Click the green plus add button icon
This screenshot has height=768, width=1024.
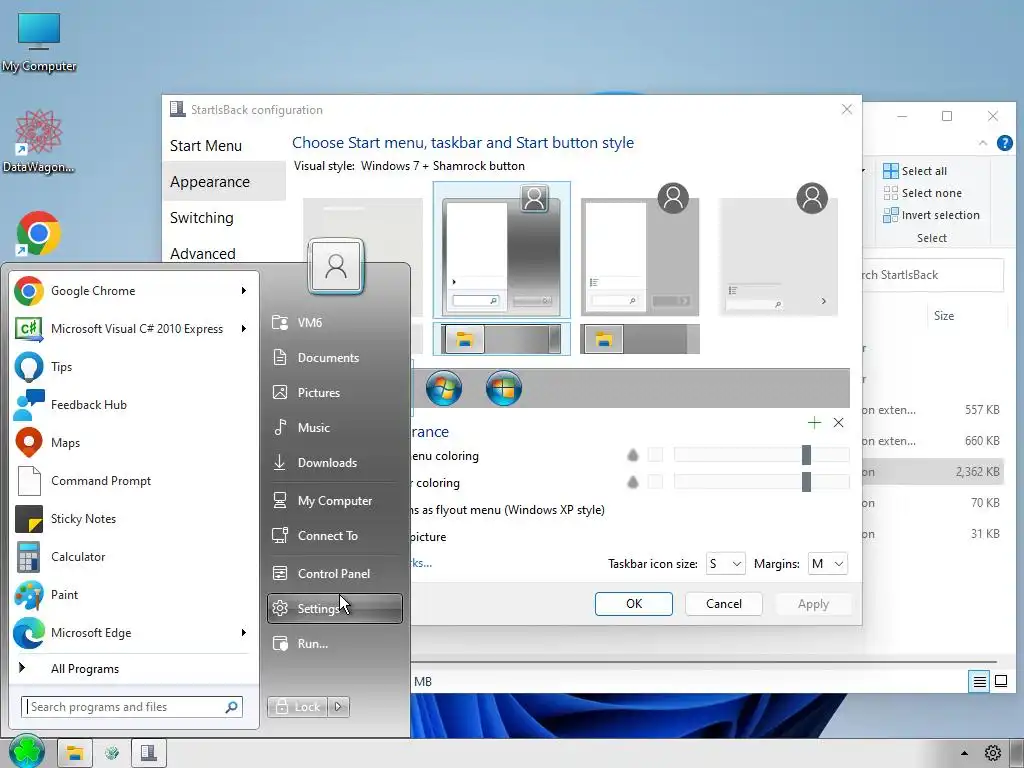coord(814,423)
